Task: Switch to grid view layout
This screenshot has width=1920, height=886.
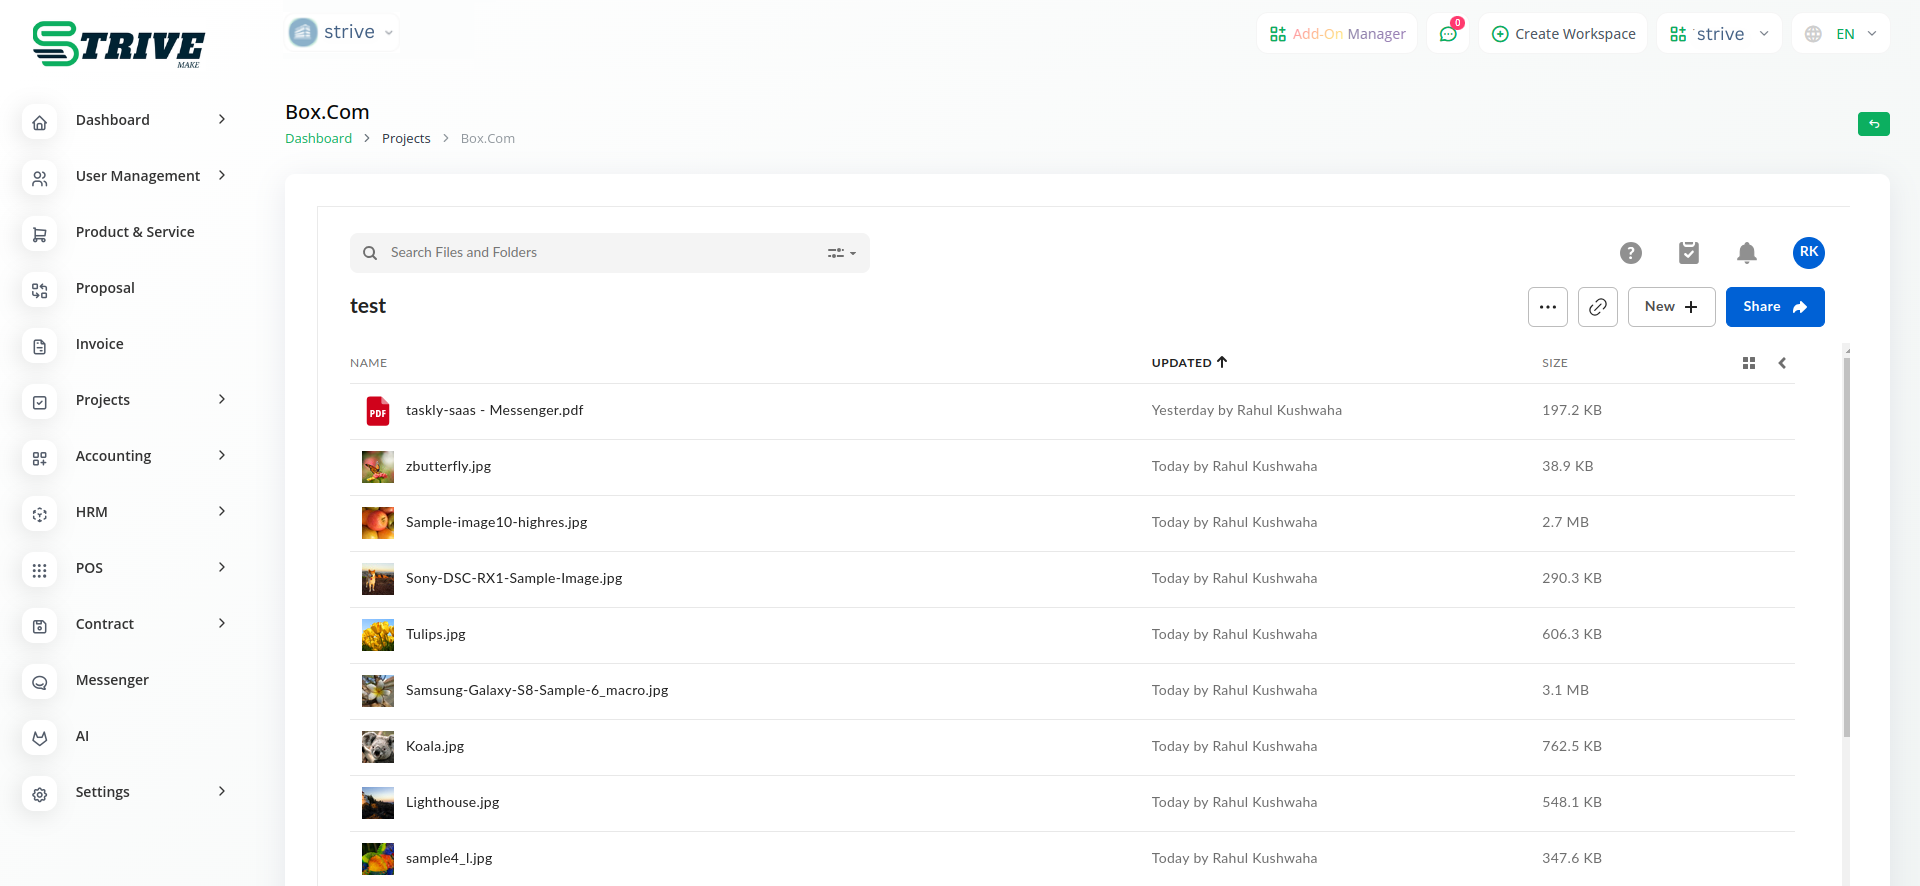Action: [1749, 363]
